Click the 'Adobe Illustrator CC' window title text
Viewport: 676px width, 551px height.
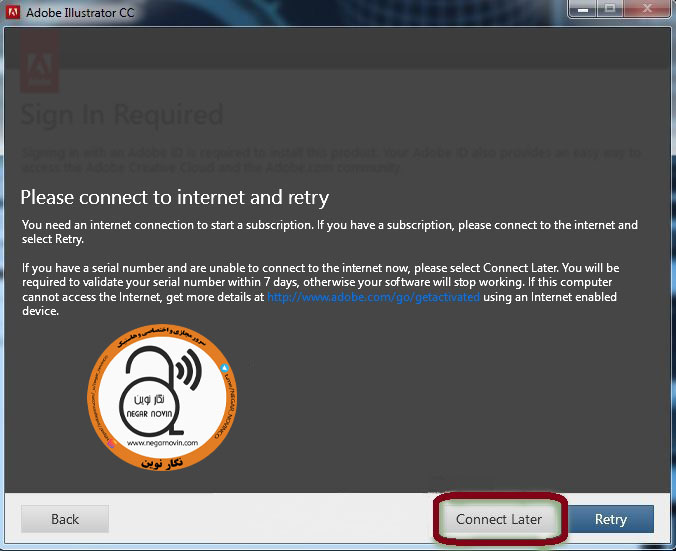[80, 13]
